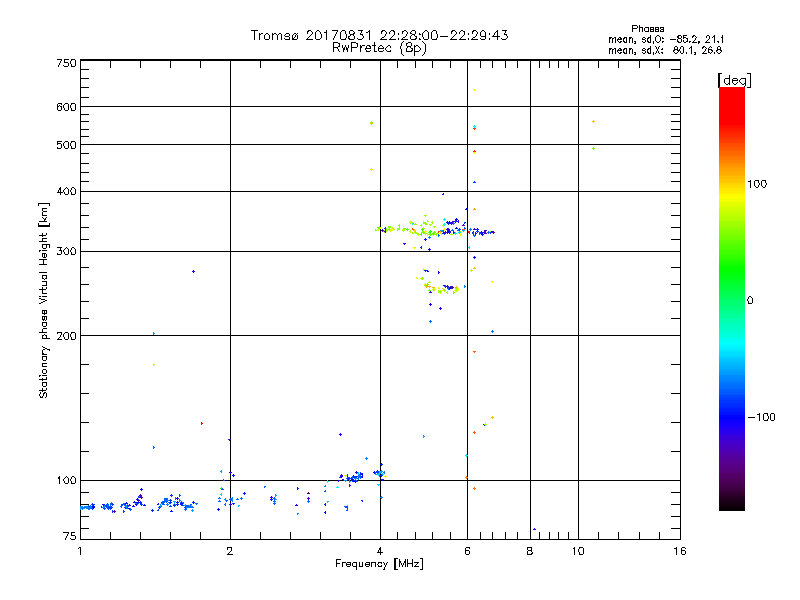Click the y-axis tick label '300'

tap(66, 252)
